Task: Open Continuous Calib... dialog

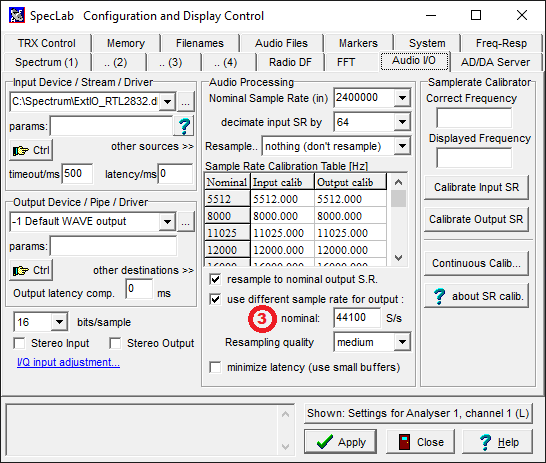Action: point(476,263)
